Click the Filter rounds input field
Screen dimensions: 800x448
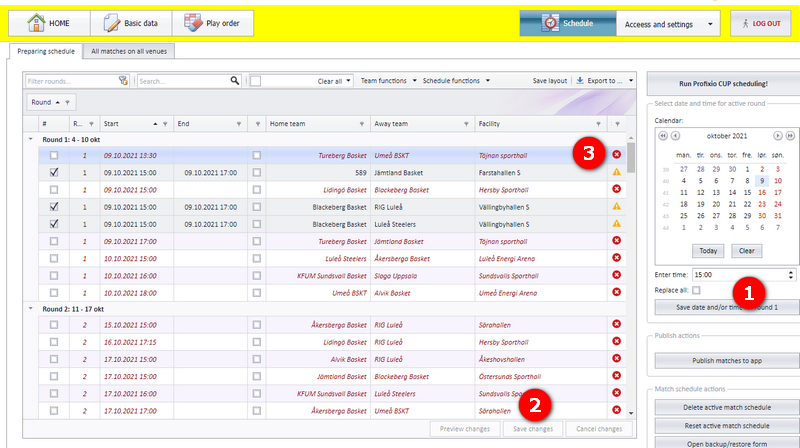tap(71, 81)
